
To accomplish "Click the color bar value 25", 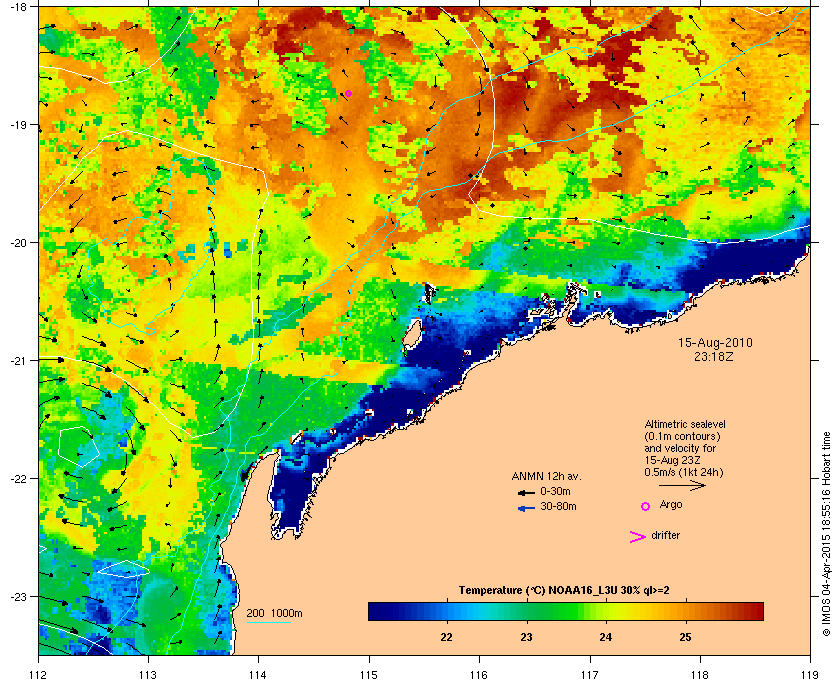I will [x=685, y=637].
